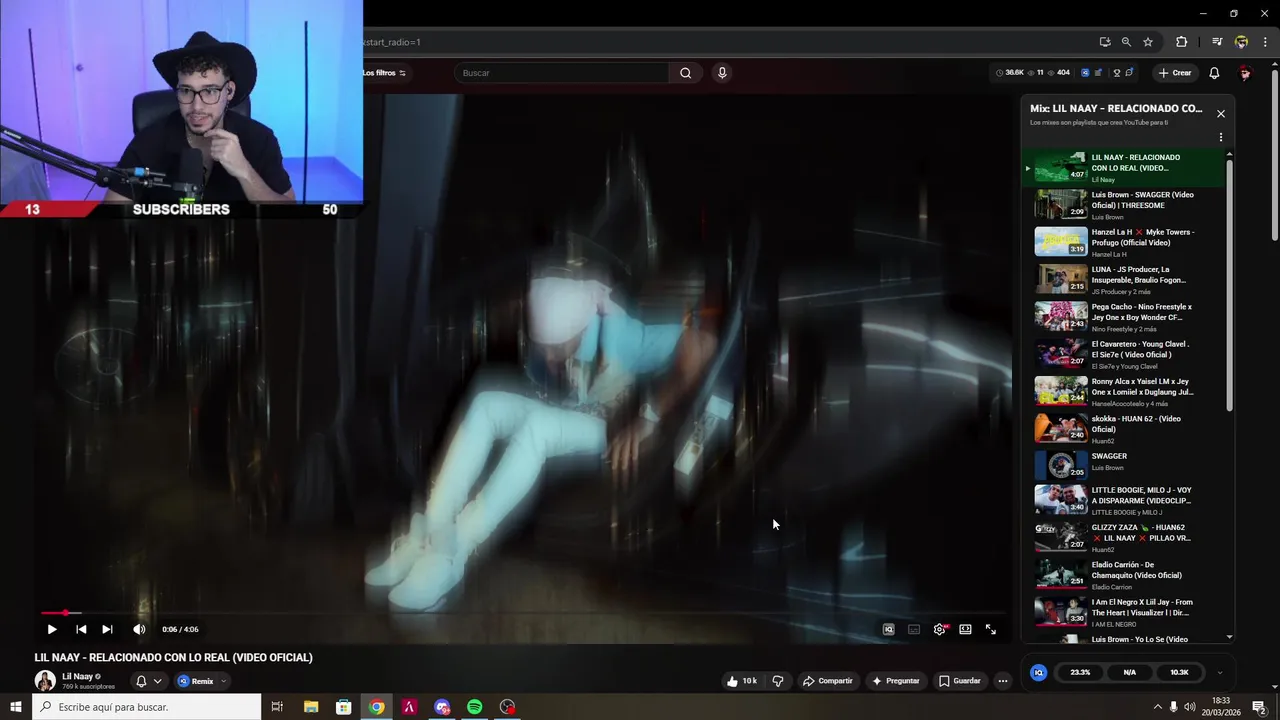The image size is (1280, 720).
Task: Open the Lil Naay channel name link
Action: coord(77,676)
